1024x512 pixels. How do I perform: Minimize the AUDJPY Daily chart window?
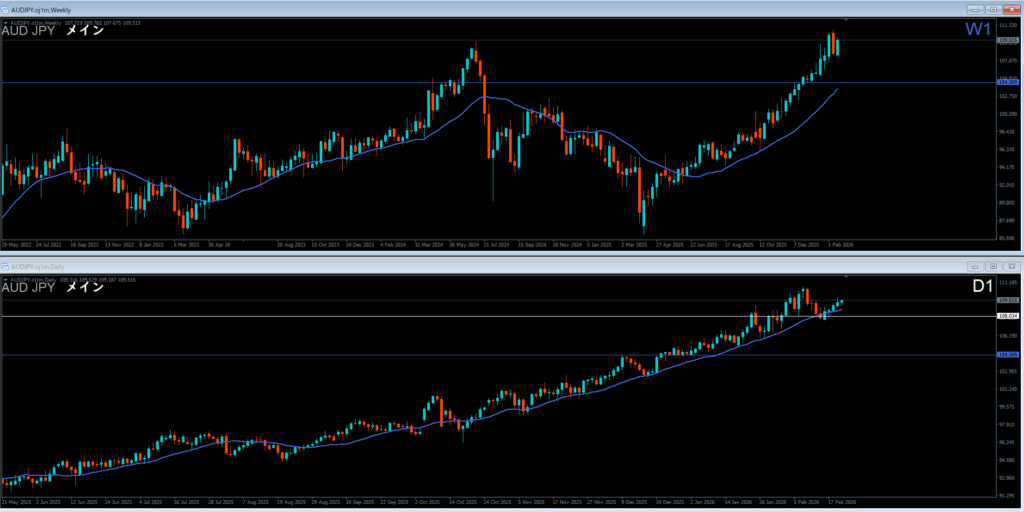pos(977,267)
